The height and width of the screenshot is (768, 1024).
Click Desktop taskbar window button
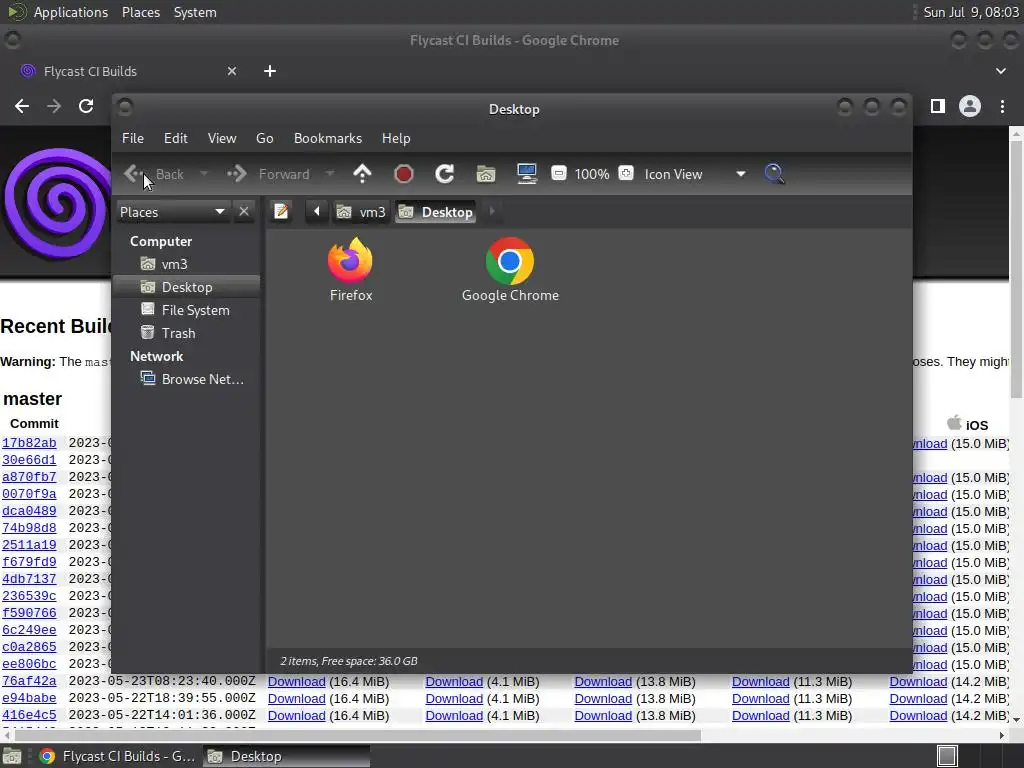pos(287,756)
